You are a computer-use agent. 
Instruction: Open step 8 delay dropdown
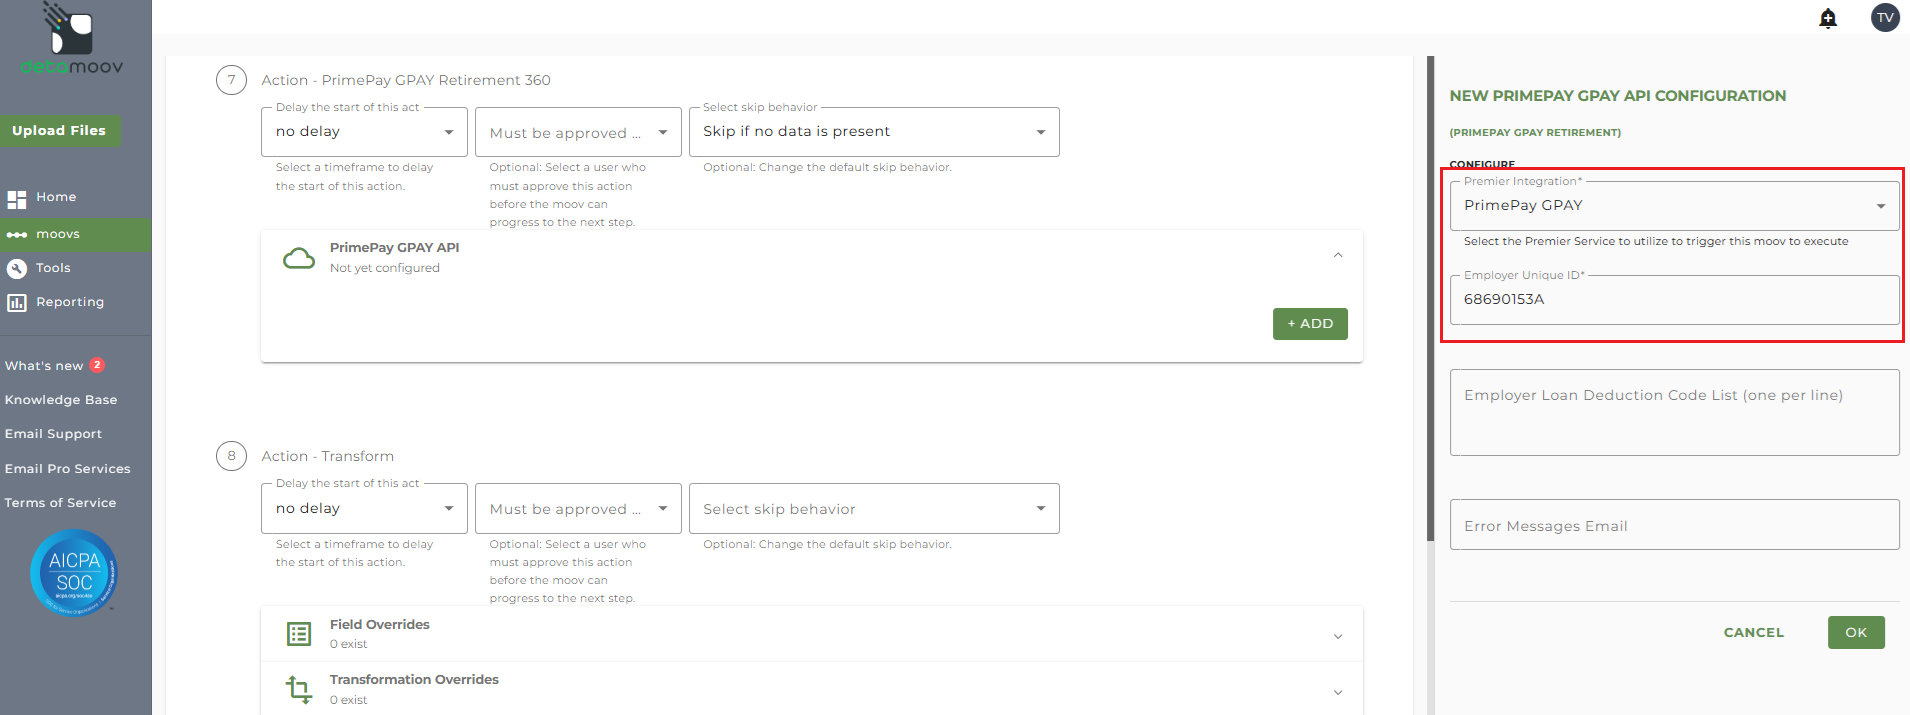364,509
